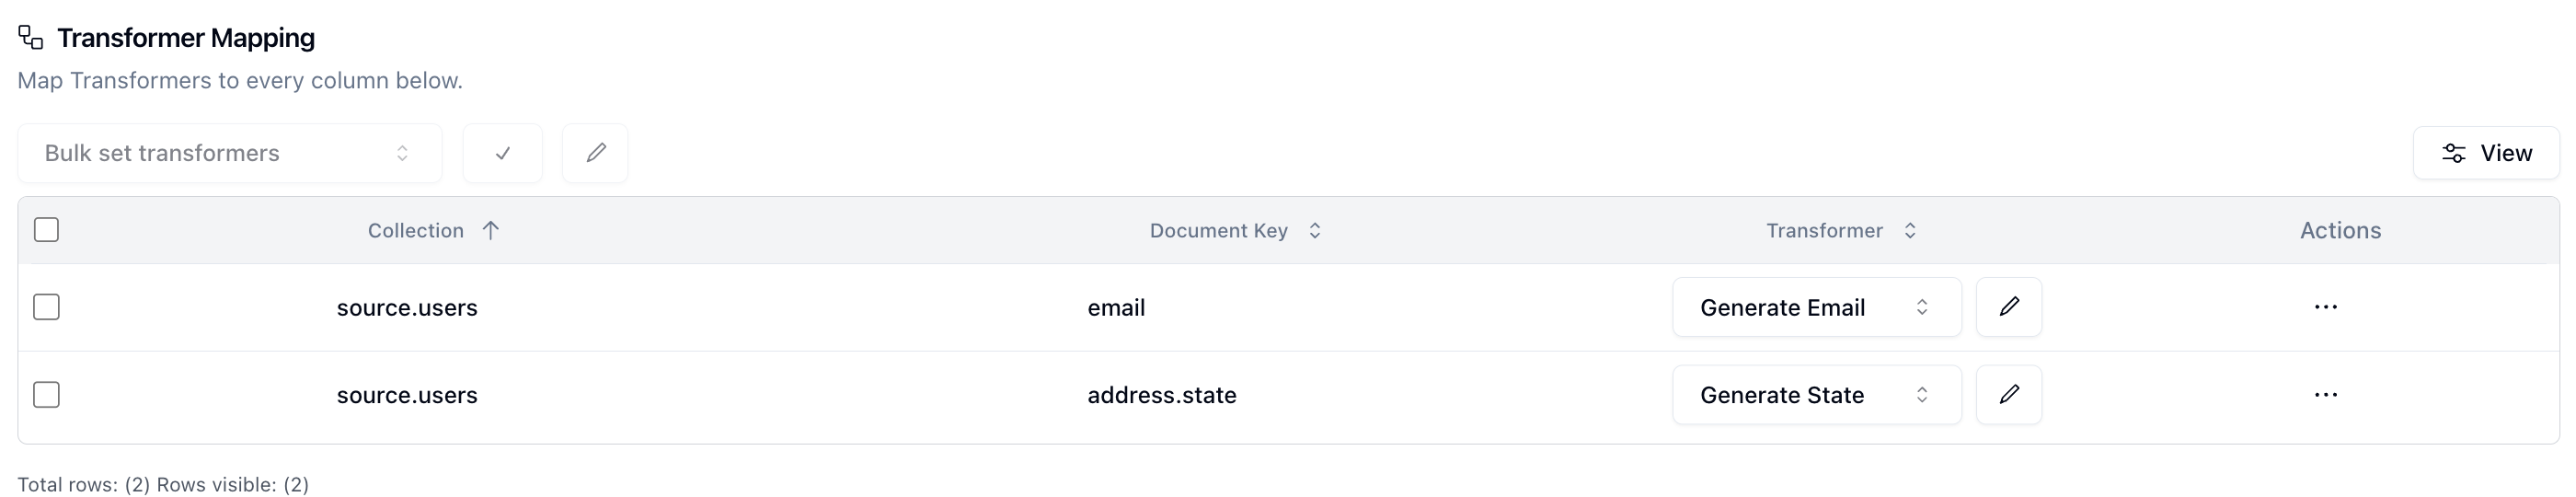Open actions menu for address.state row
The width and height of the screenshot is (2576, 497).
(x=2325, y=395)
